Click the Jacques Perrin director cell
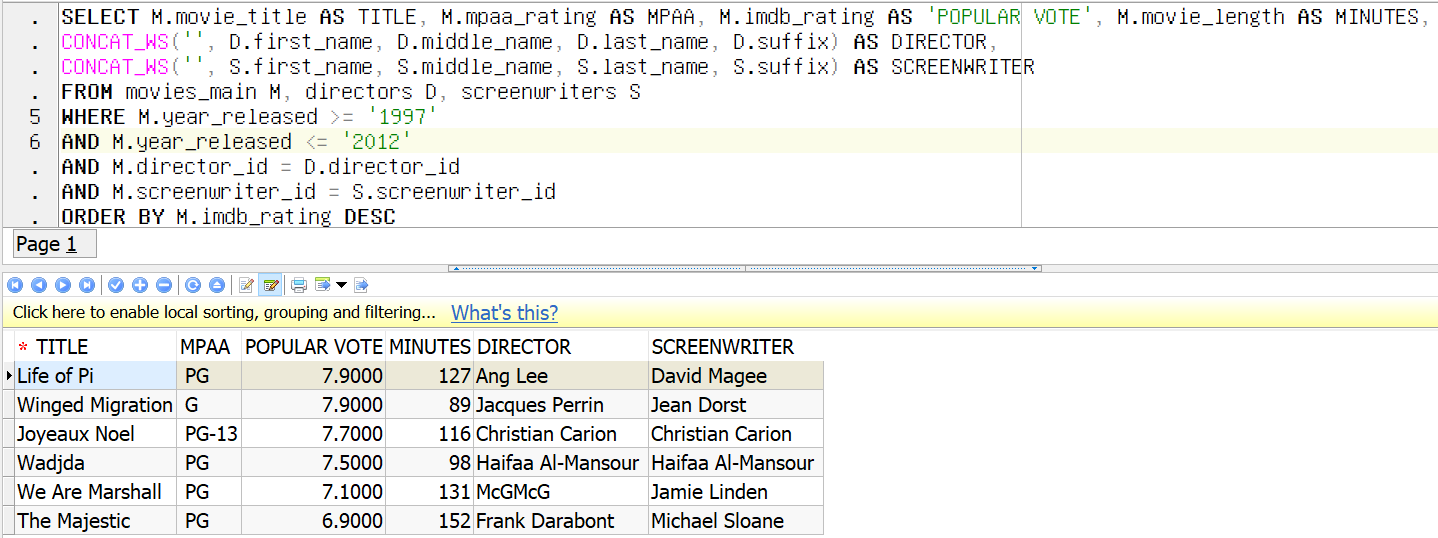Screen dimensions: 1438x538 click(560, 405)
